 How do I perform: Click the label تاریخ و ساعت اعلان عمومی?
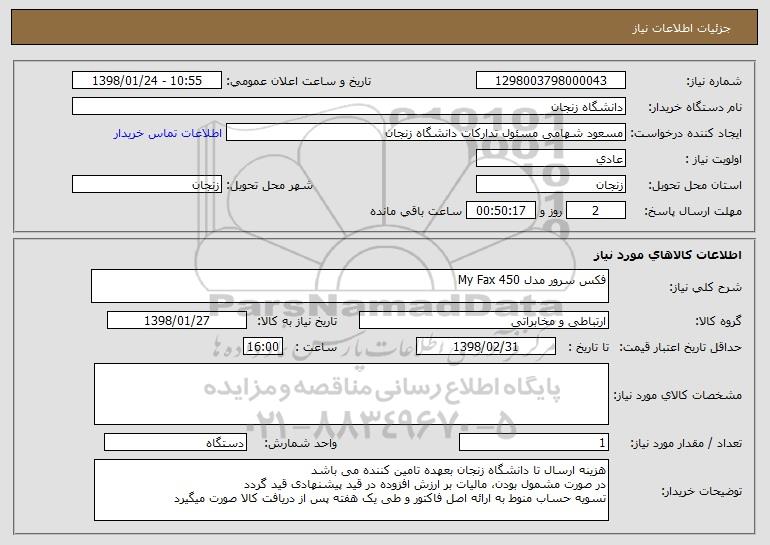point(299,81)
